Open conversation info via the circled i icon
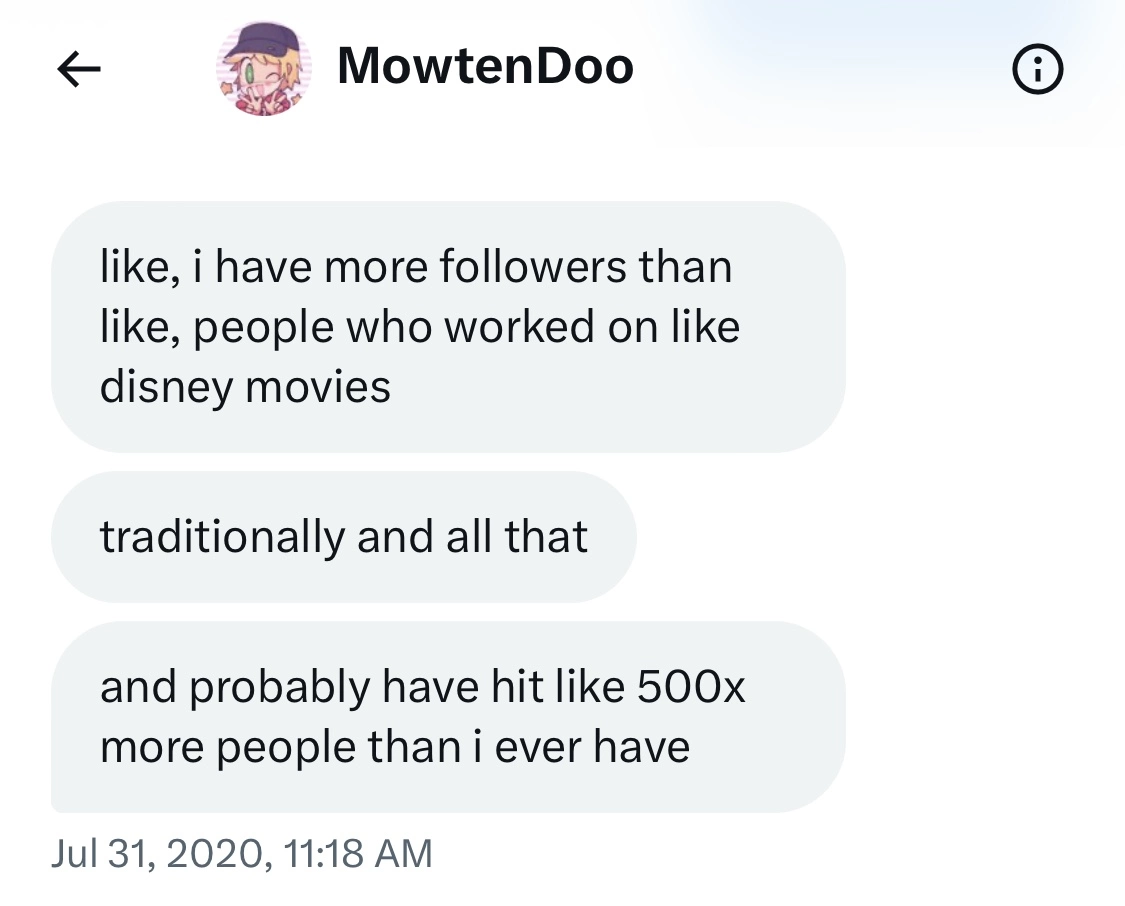The width and height of the screenshot is (1125, 906). click(1037, 70)
